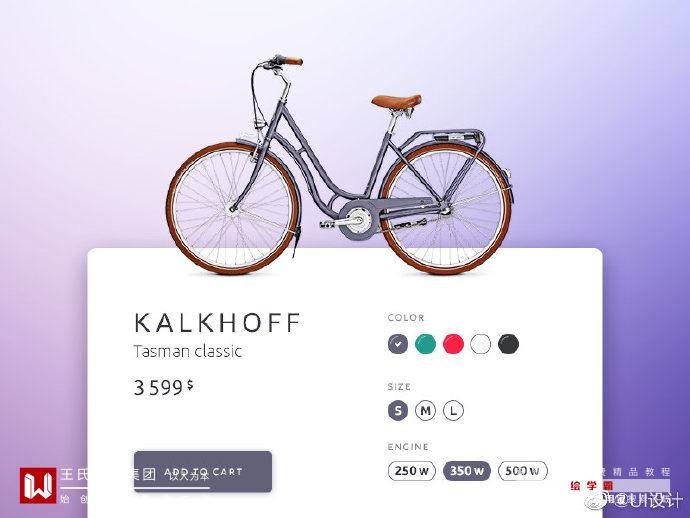The image size is (690, 518).
Task: Click the red W logo icon
Action: pos(38,485)
